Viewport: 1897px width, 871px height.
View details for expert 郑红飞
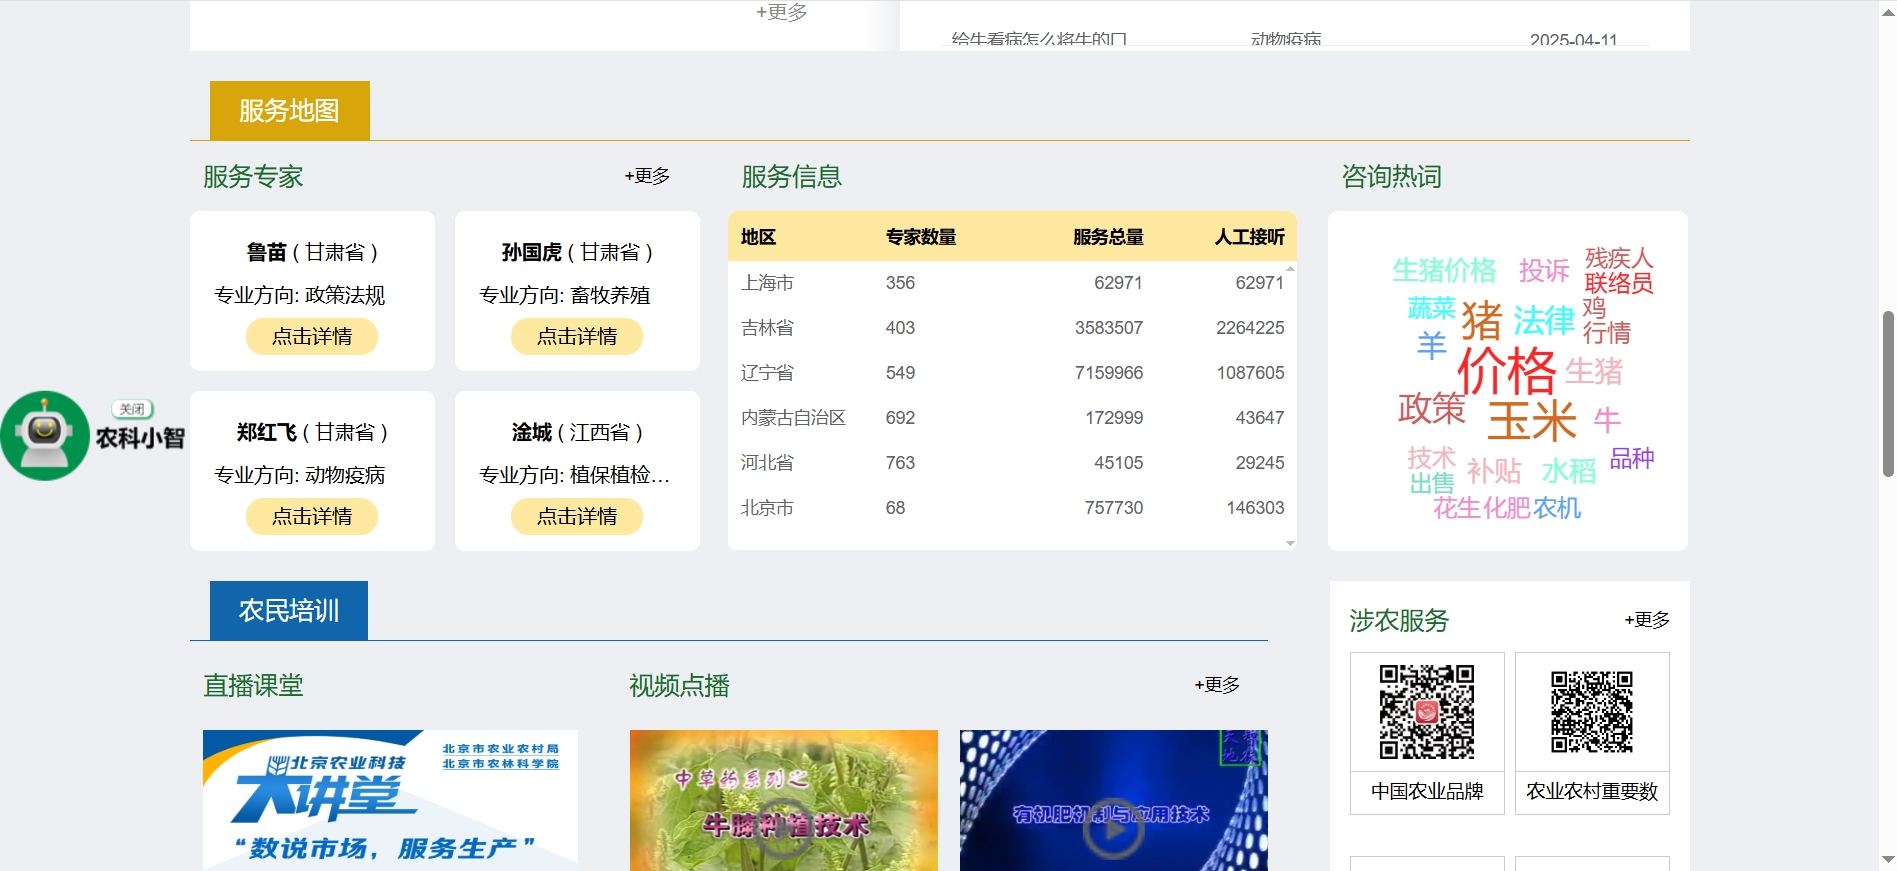[312, 516]
